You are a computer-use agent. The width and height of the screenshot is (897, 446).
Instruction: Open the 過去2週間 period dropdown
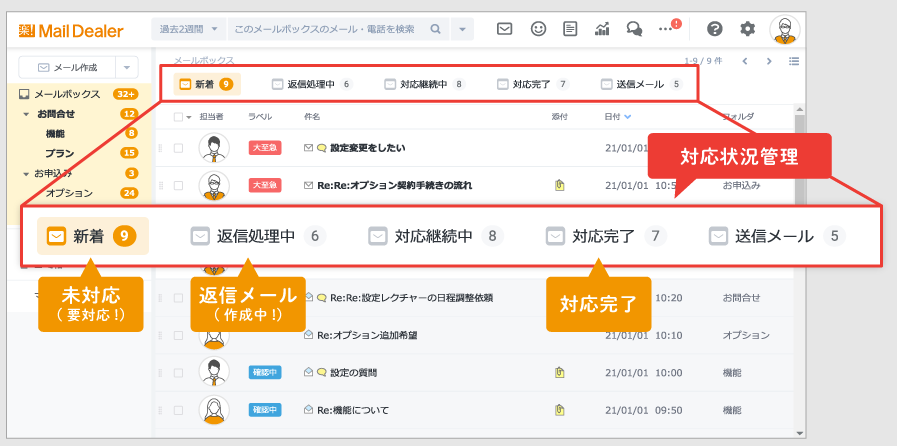(x=189, y=29)
